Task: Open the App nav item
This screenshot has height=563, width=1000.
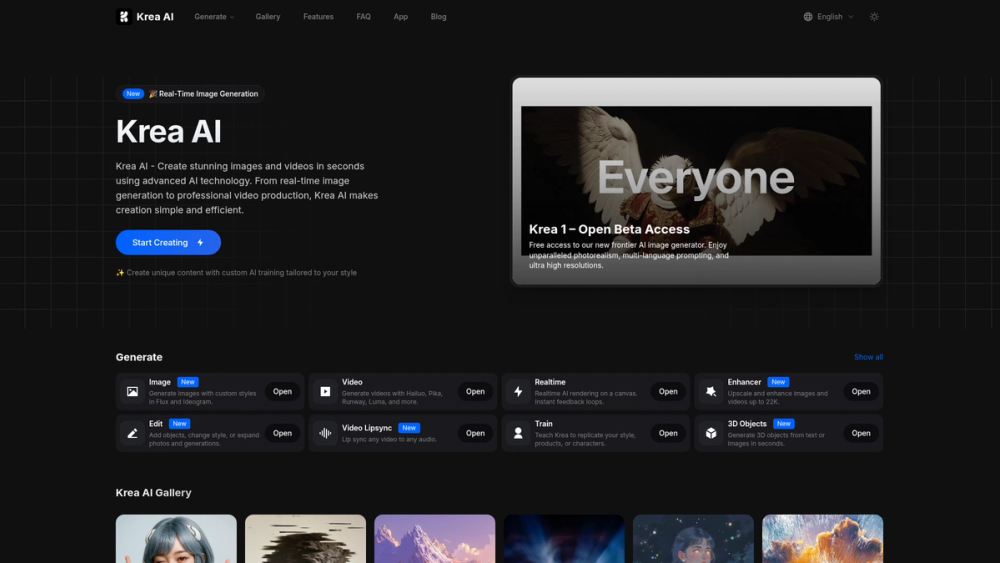Action: click(x=401, y=17)
